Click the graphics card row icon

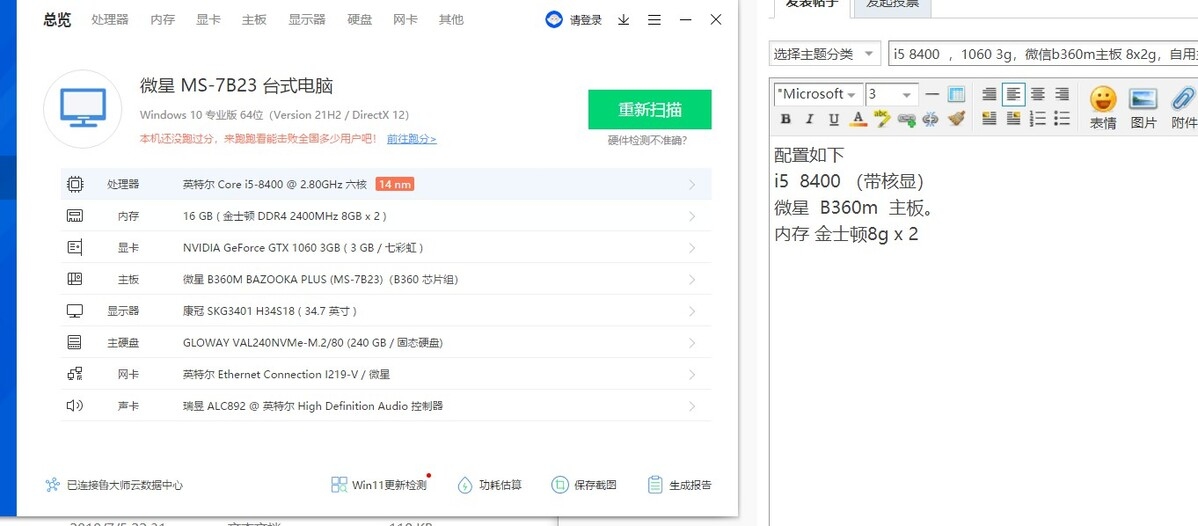pos(75,248)
